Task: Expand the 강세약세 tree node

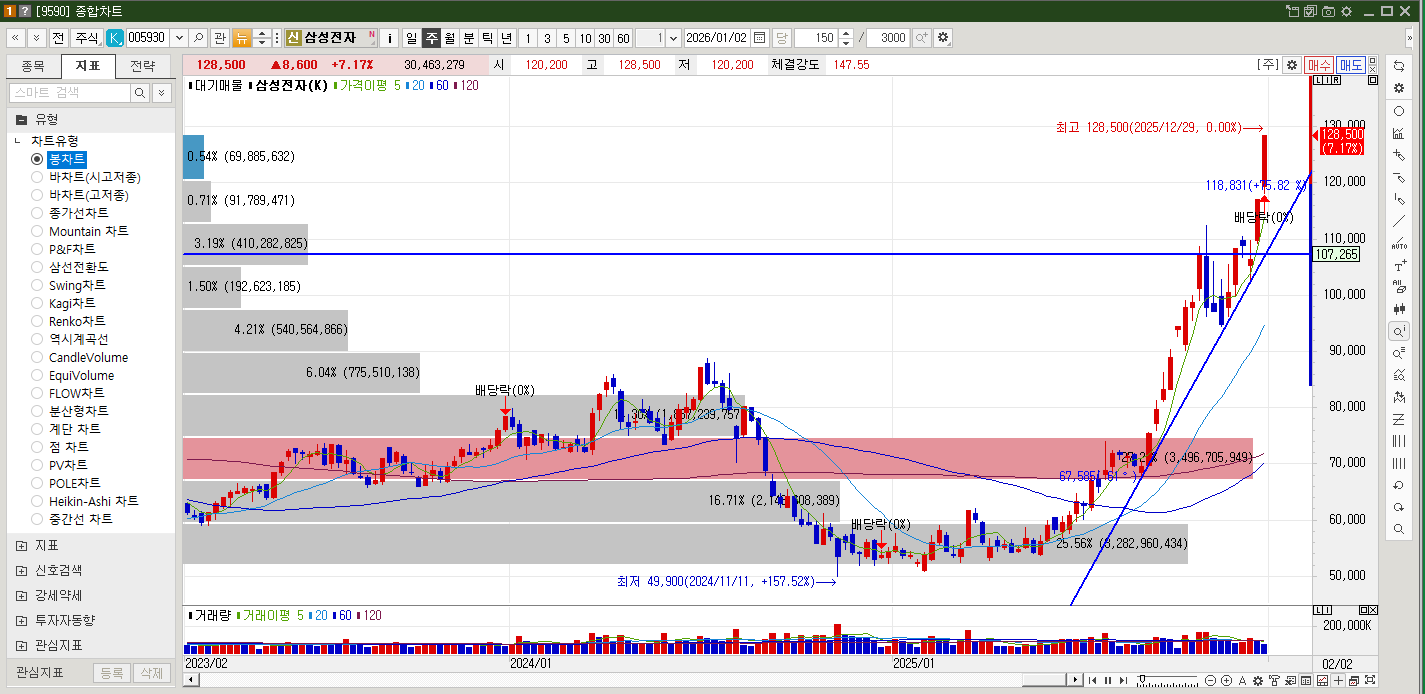Action: pos(22,596)
